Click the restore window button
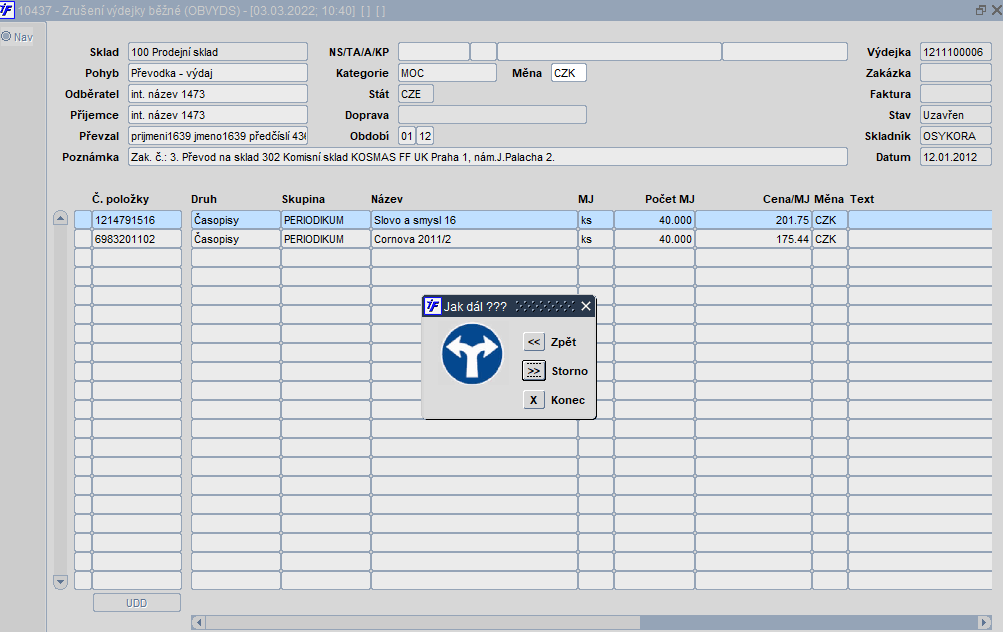This screenshot has height=632, width=1003. tap(980, 10)
